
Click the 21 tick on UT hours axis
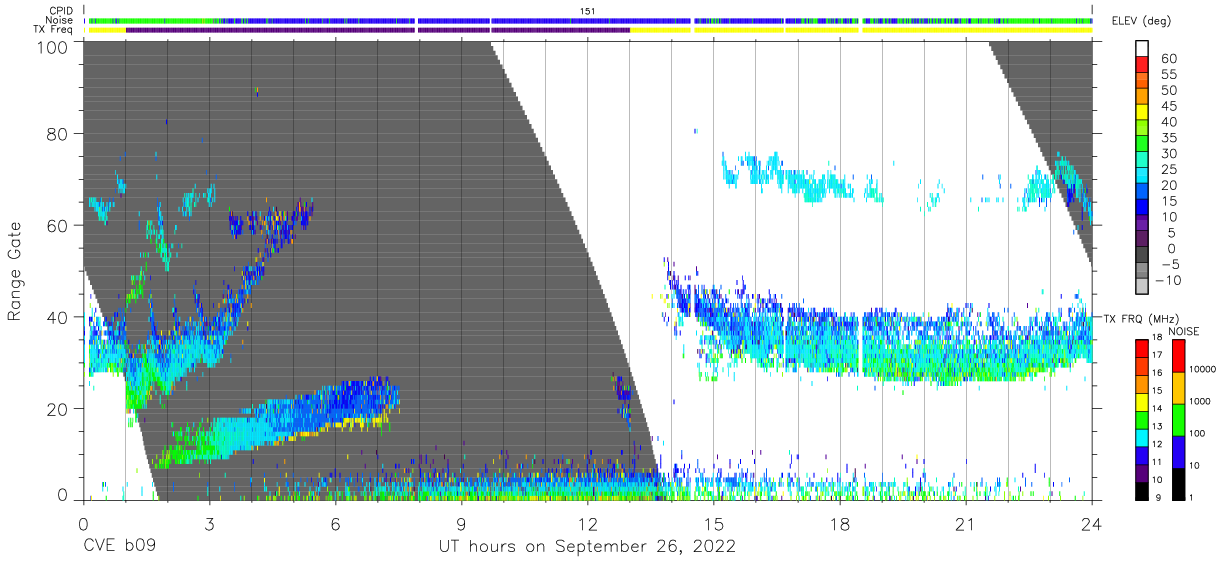965,524
